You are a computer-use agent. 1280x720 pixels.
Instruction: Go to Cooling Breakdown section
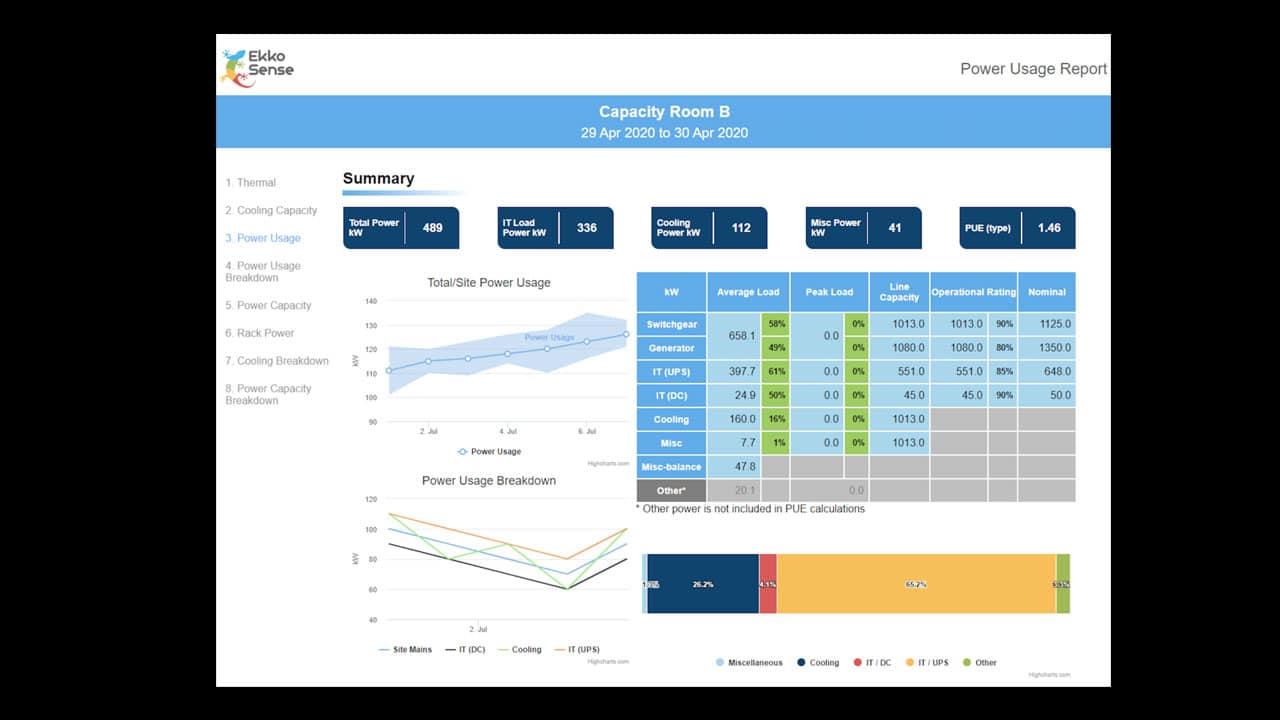pos(277,361)
